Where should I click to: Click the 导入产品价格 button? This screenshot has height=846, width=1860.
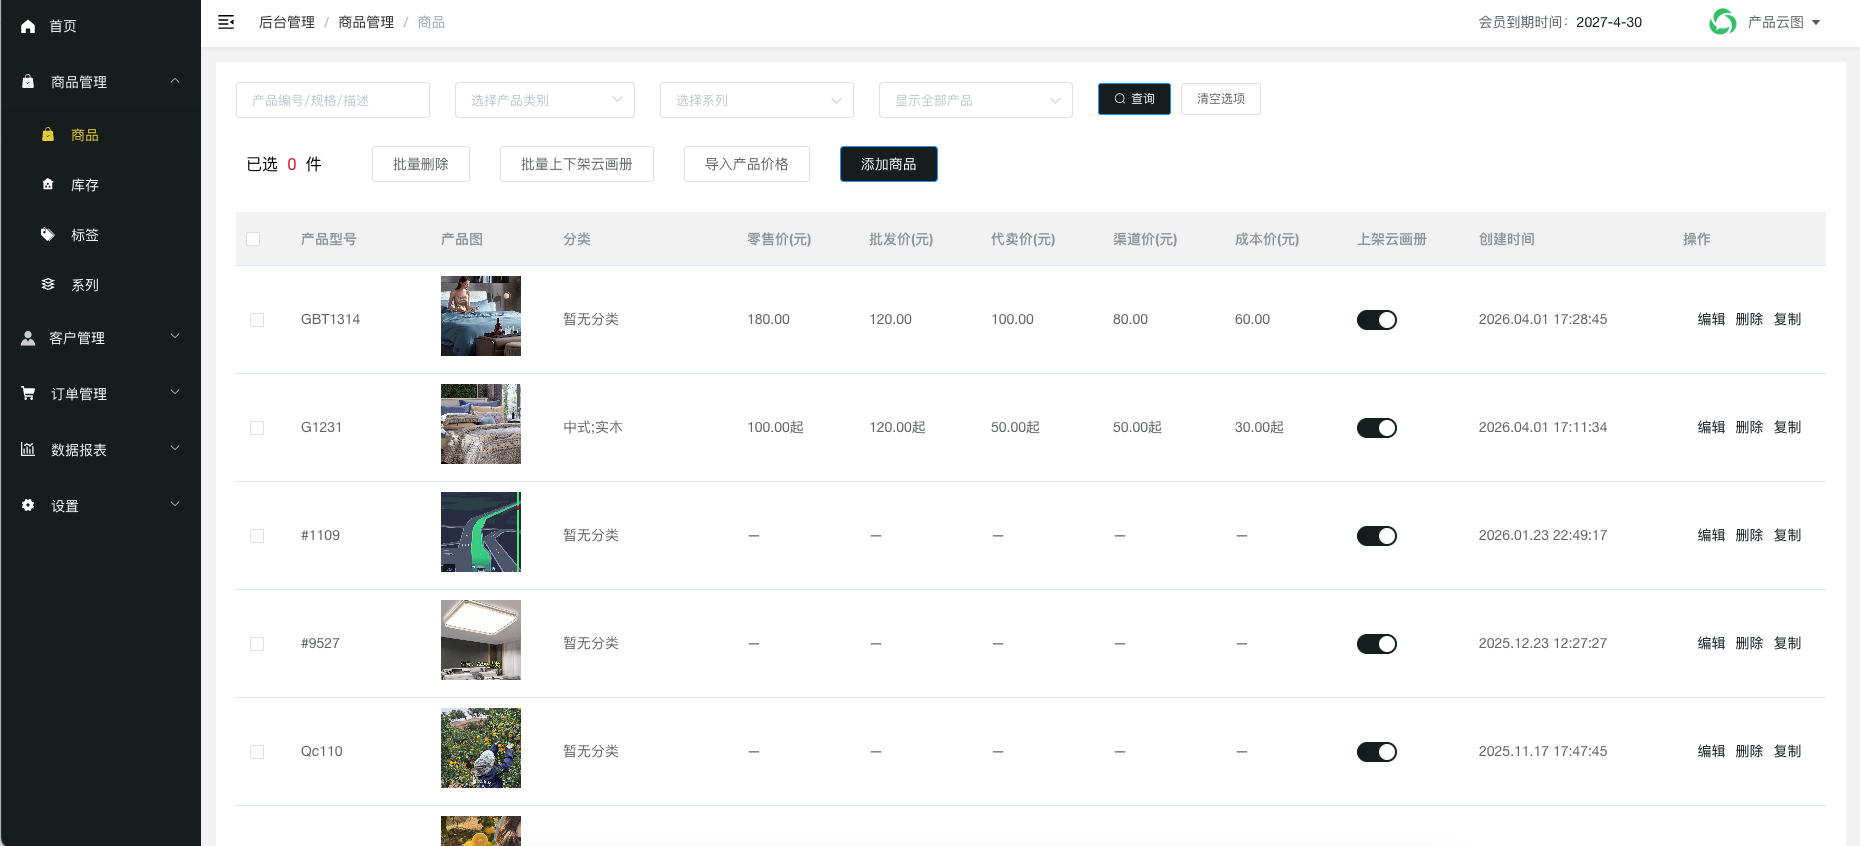[747, 164]
